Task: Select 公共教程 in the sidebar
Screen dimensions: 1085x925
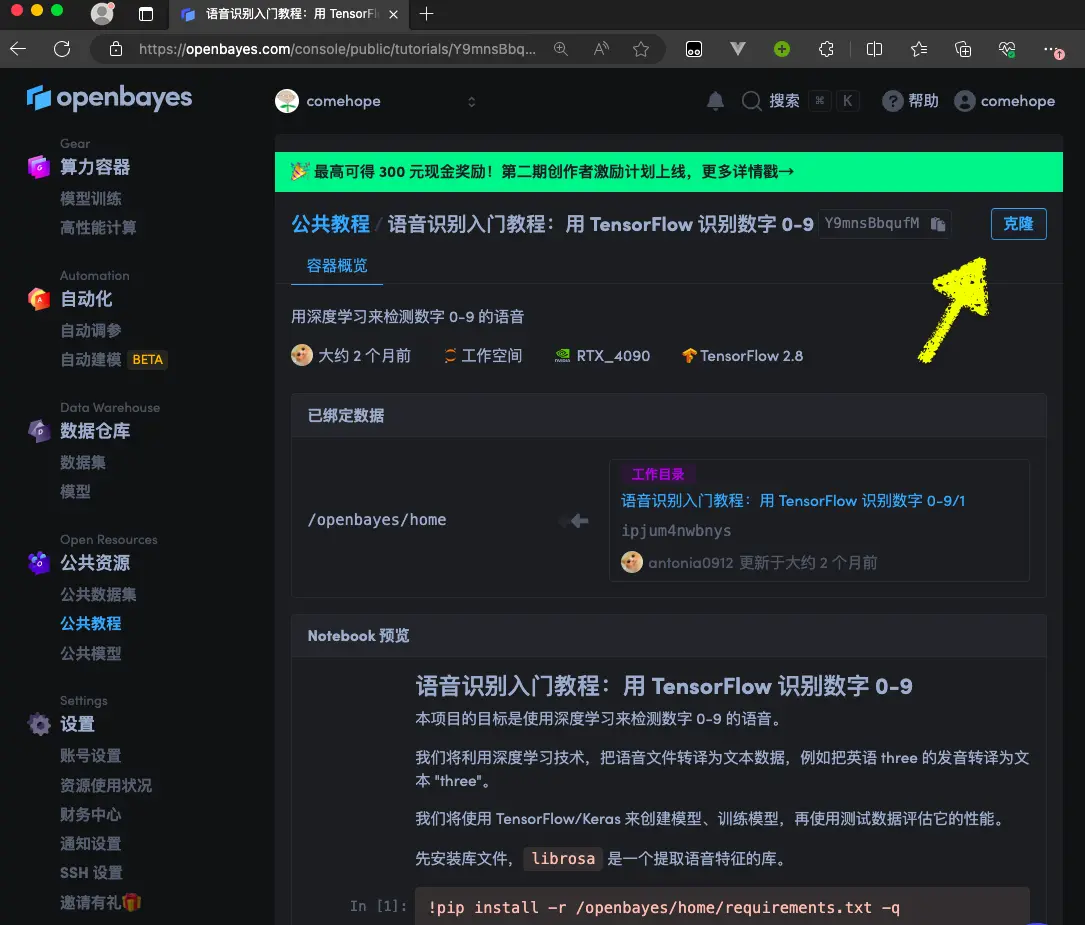Action: point(91,623)
